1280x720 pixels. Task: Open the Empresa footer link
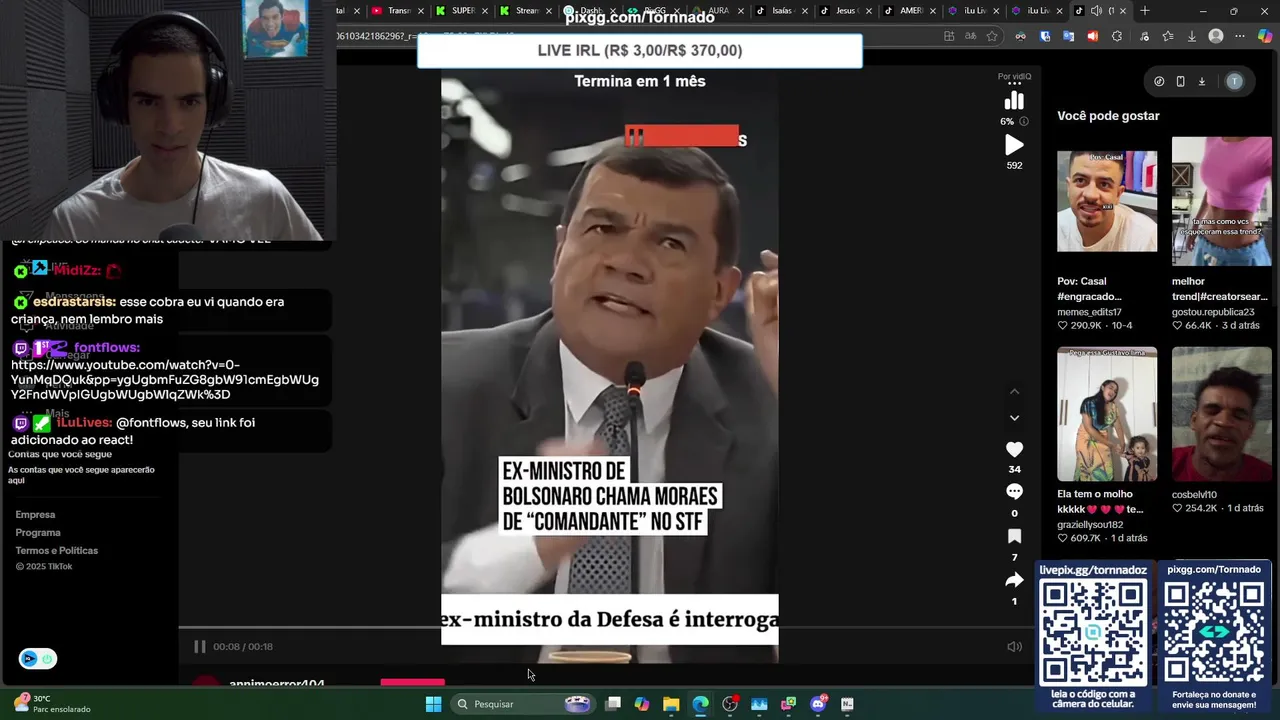(35, 515)
